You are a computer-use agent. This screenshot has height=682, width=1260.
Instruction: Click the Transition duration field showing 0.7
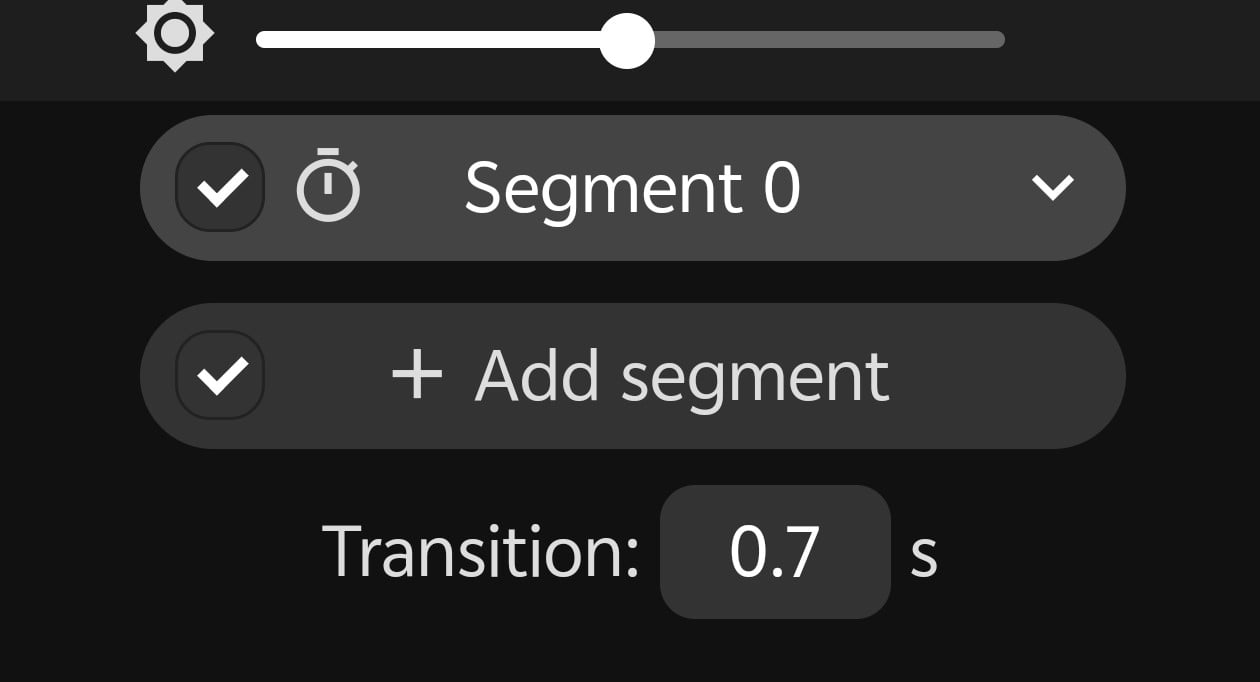[775, 551]
